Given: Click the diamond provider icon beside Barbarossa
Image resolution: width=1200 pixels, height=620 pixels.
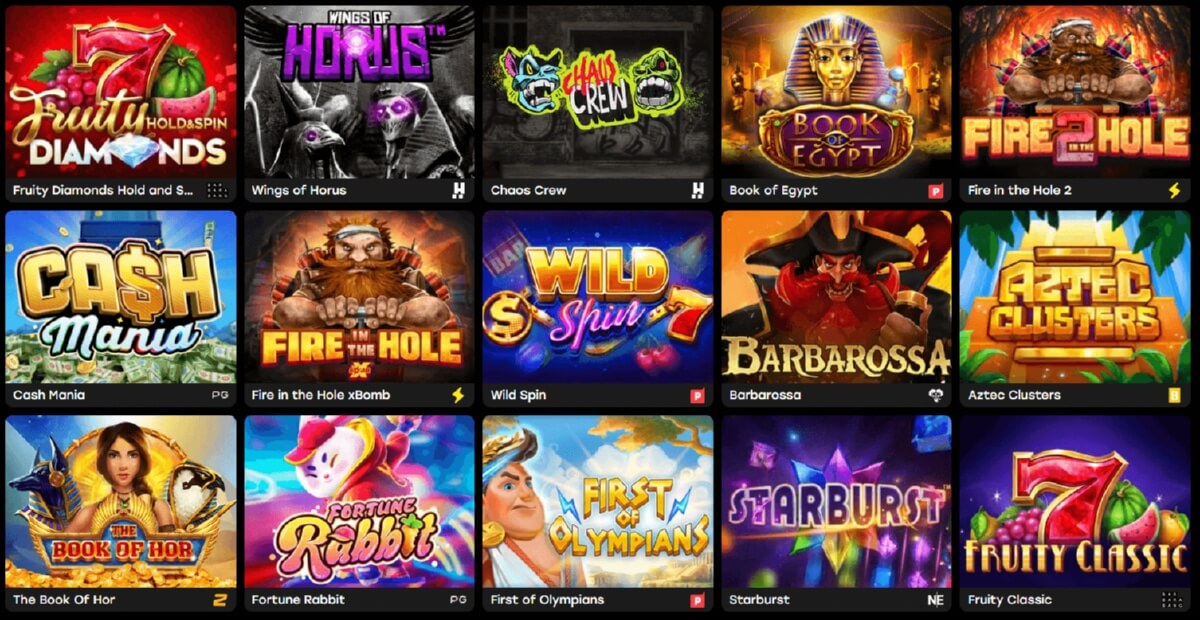Looking at the screenshot, I should (x=935, y=395).
